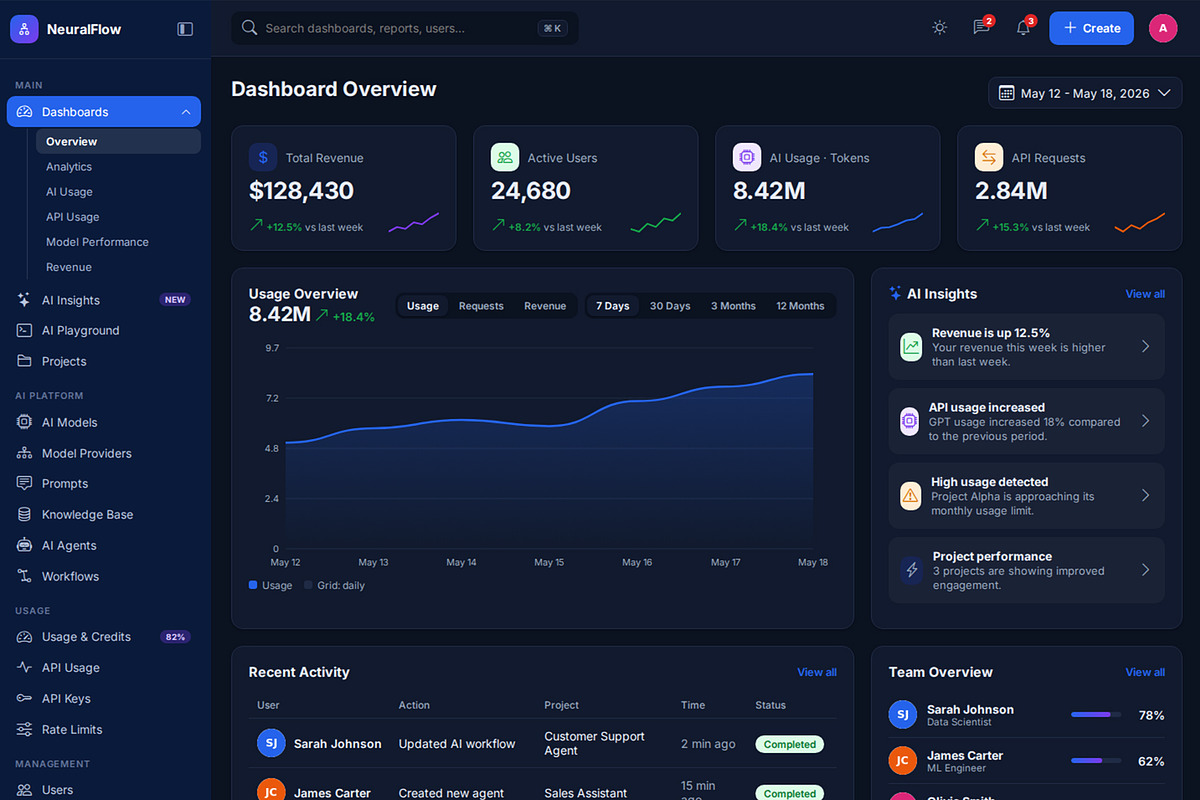Image resolution: width=1200 pixels, height=800 pixels.
Task: Open AI Usage under Dashboards
Action: point(118,192)
